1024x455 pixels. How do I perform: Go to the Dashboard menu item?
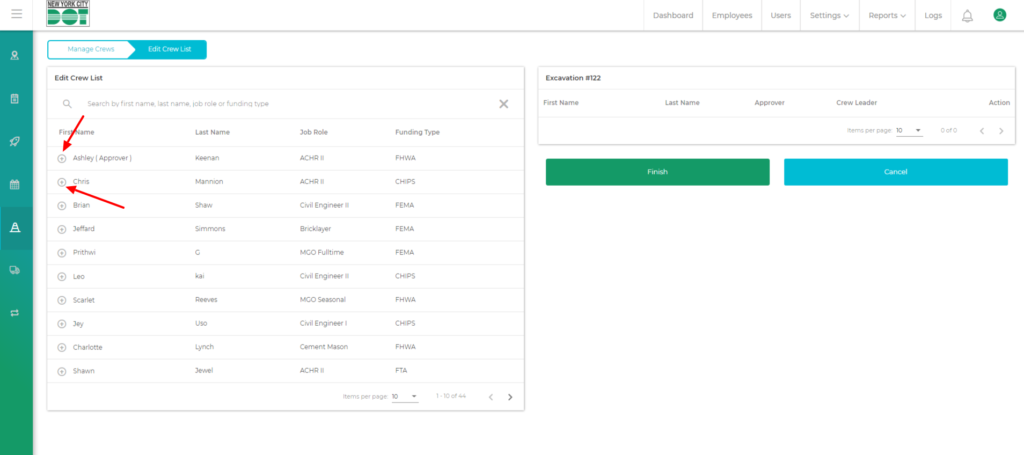(673, 16)
